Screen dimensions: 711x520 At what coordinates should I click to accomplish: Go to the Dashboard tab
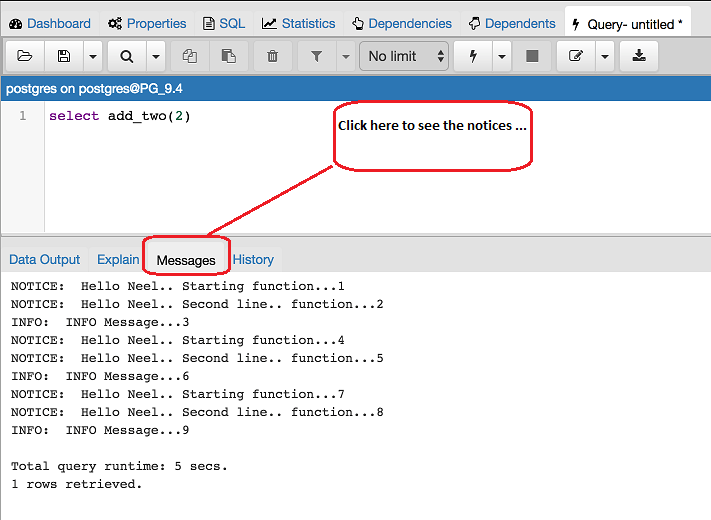tap(50, 23)
